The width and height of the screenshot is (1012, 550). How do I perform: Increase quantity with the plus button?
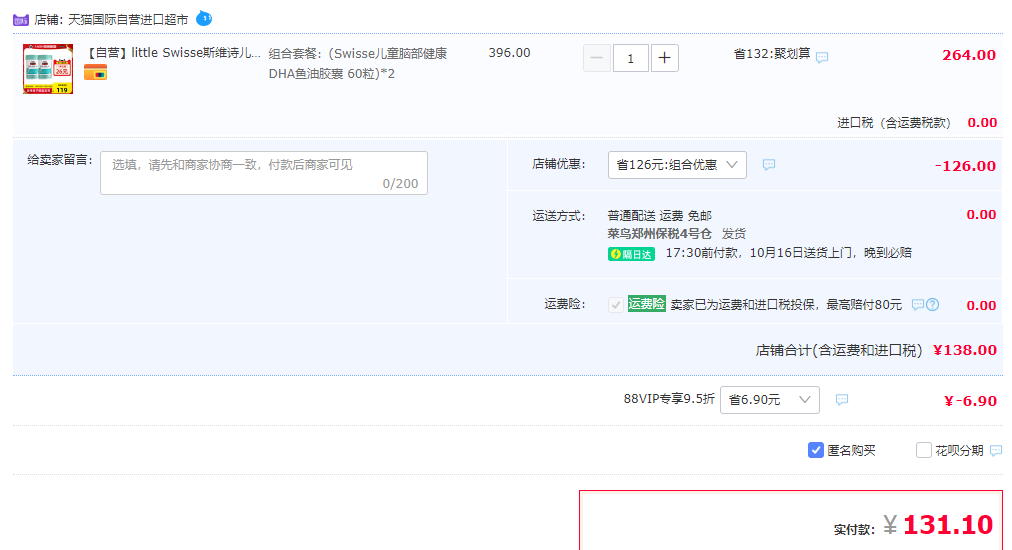665,58
